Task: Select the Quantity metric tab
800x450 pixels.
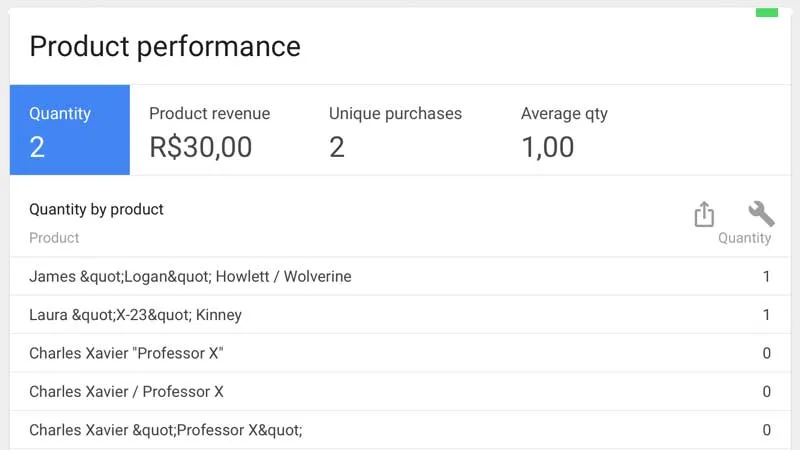Action: point(69,130)
